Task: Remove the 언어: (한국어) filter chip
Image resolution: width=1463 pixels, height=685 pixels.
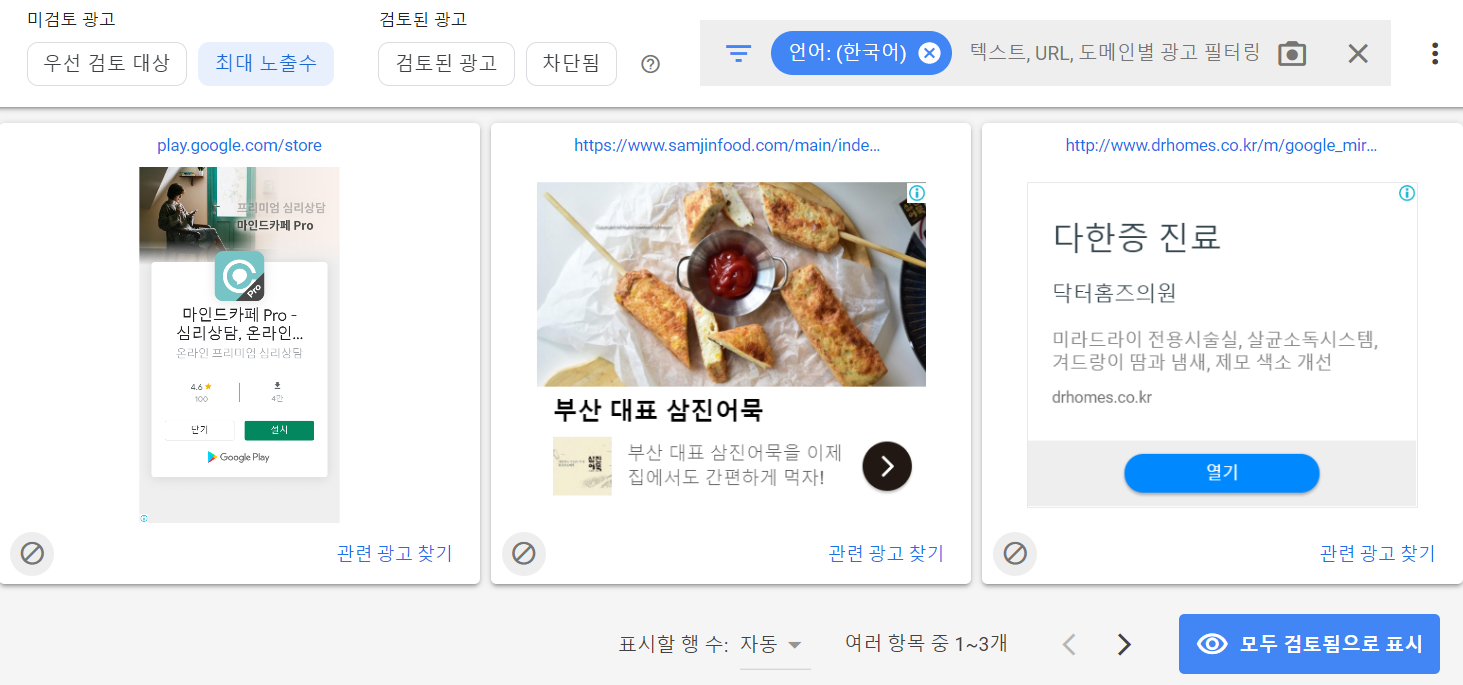Action: click(x=929, y=53)
